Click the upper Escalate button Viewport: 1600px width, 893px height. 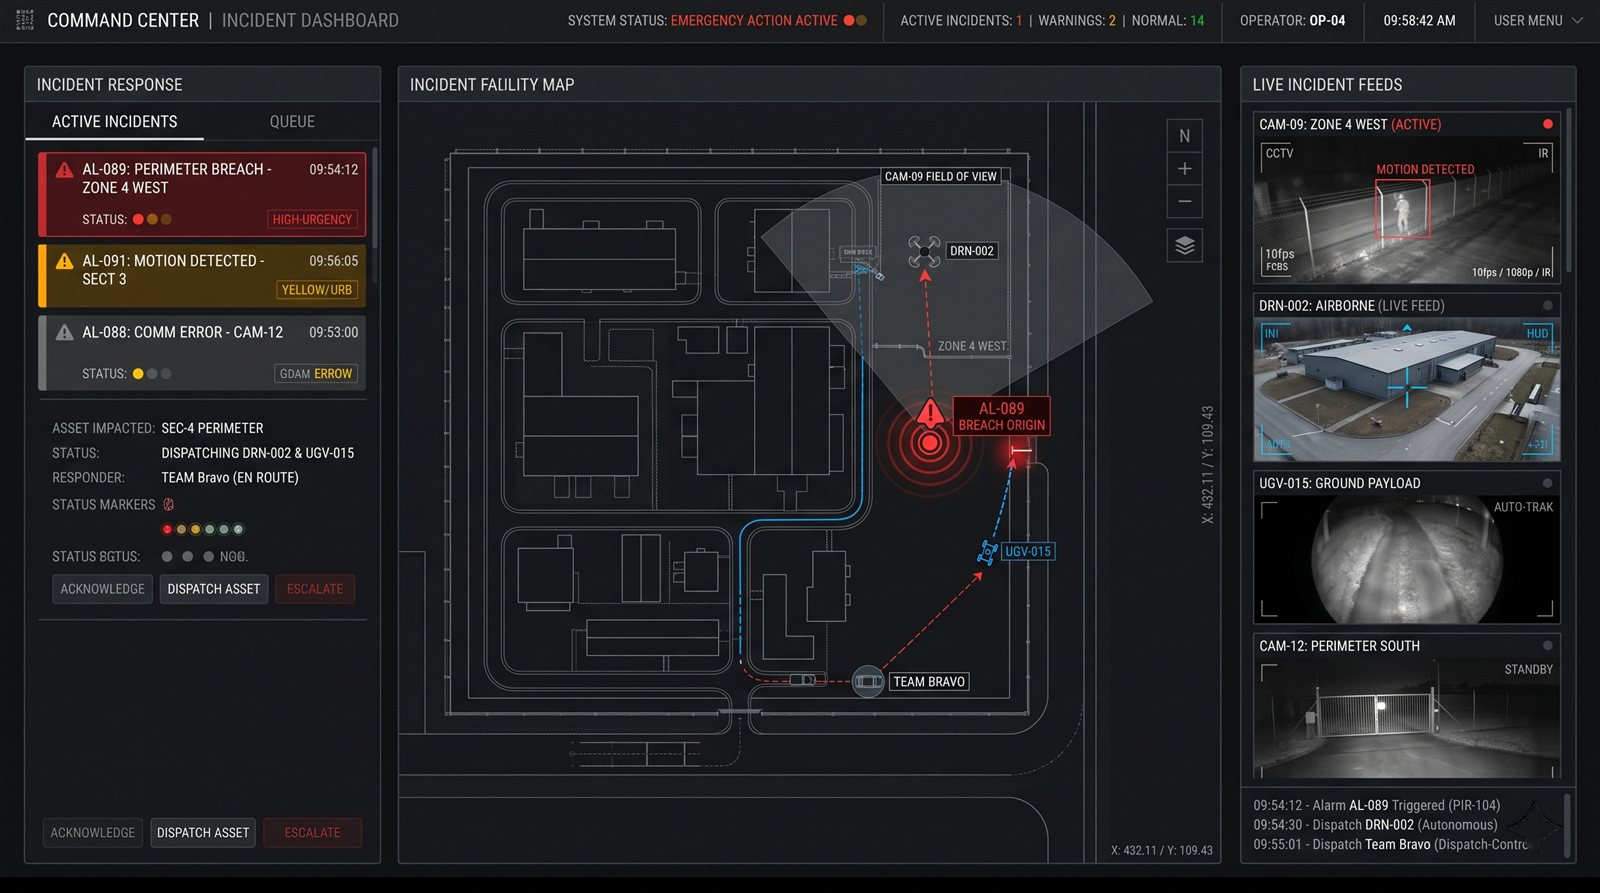coord(315,589)
